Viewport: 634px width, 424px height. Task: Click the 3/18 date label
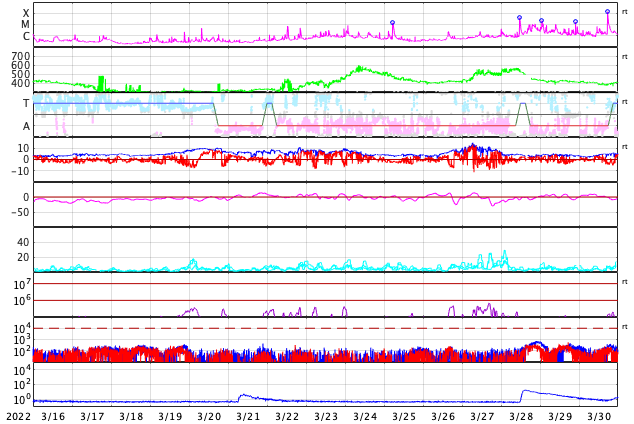click(131, 417)
